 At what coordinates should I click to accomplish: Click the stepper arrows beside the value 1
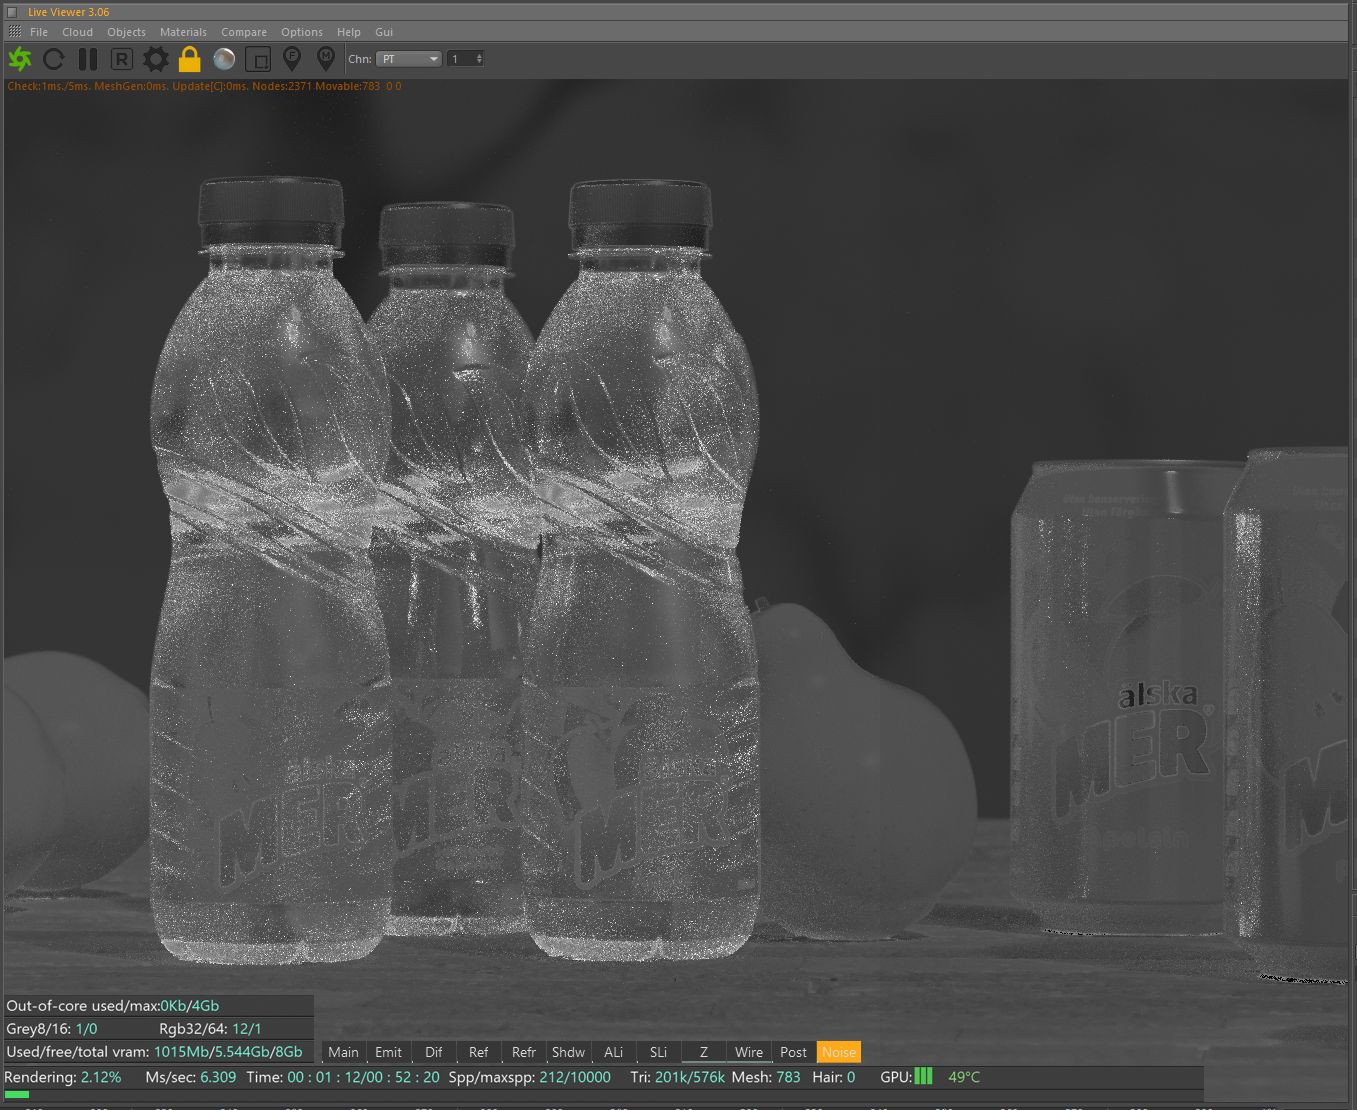coord(479,59)
